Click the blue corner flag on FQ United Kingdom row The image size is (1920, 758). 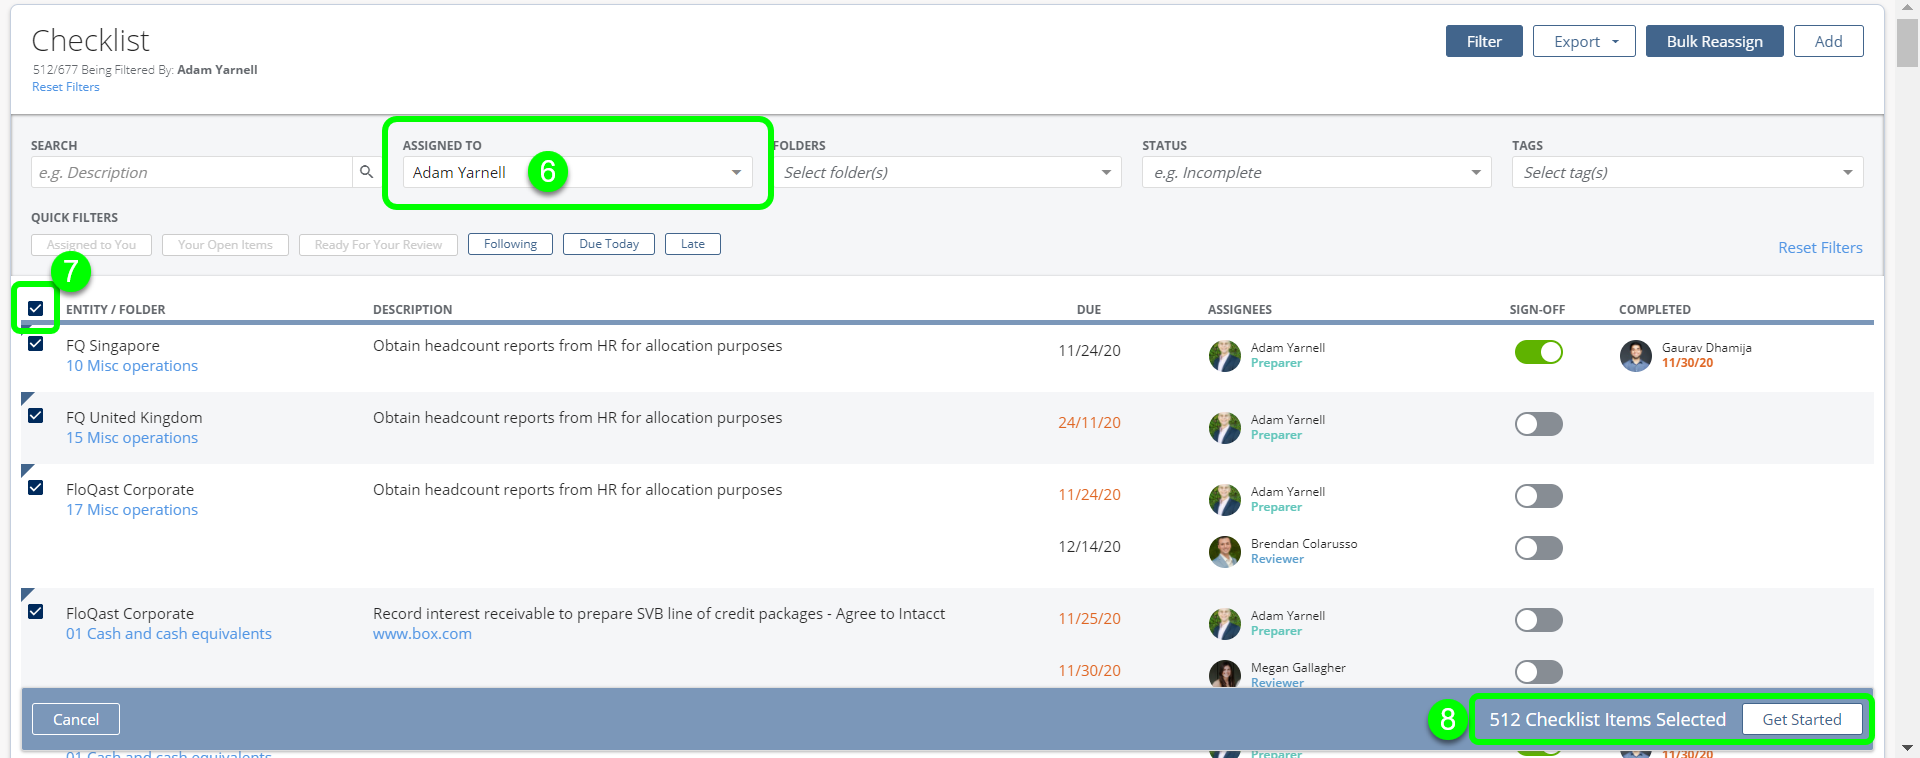27,398
